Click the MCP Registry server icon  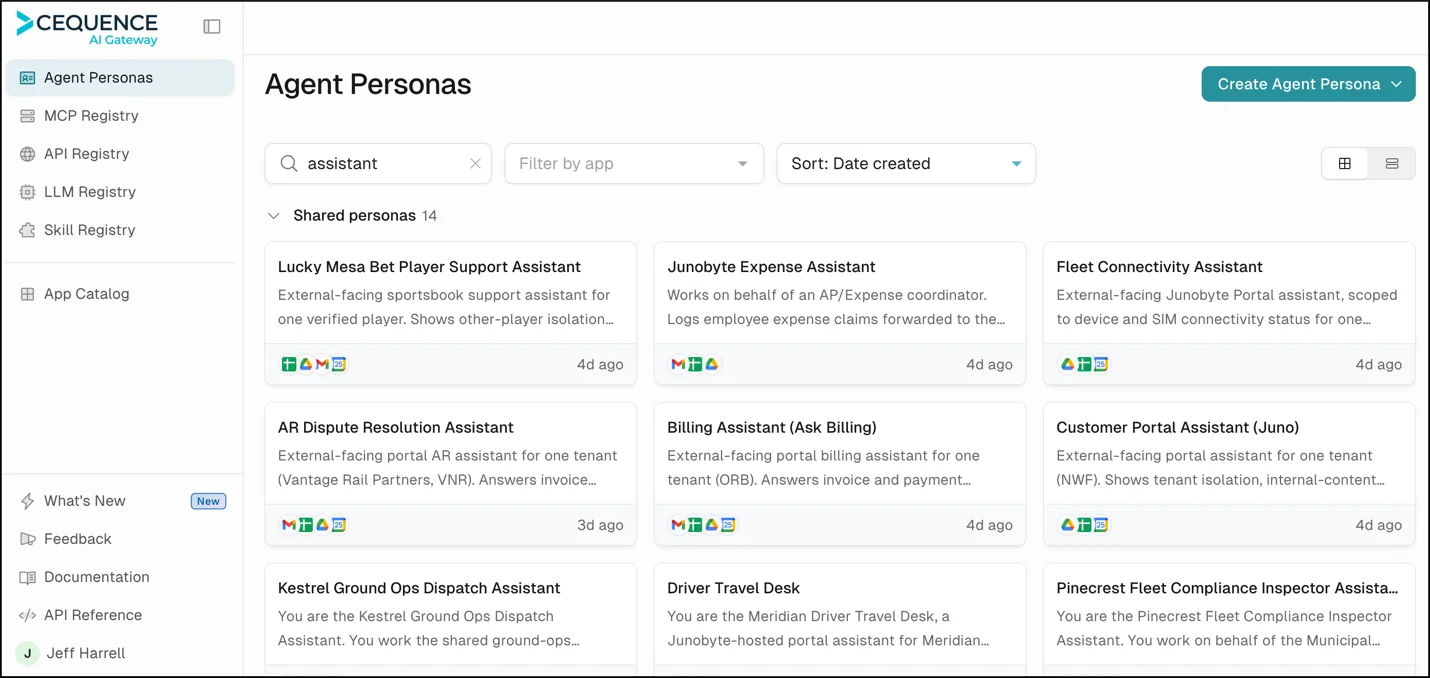(x=27, y=116)
